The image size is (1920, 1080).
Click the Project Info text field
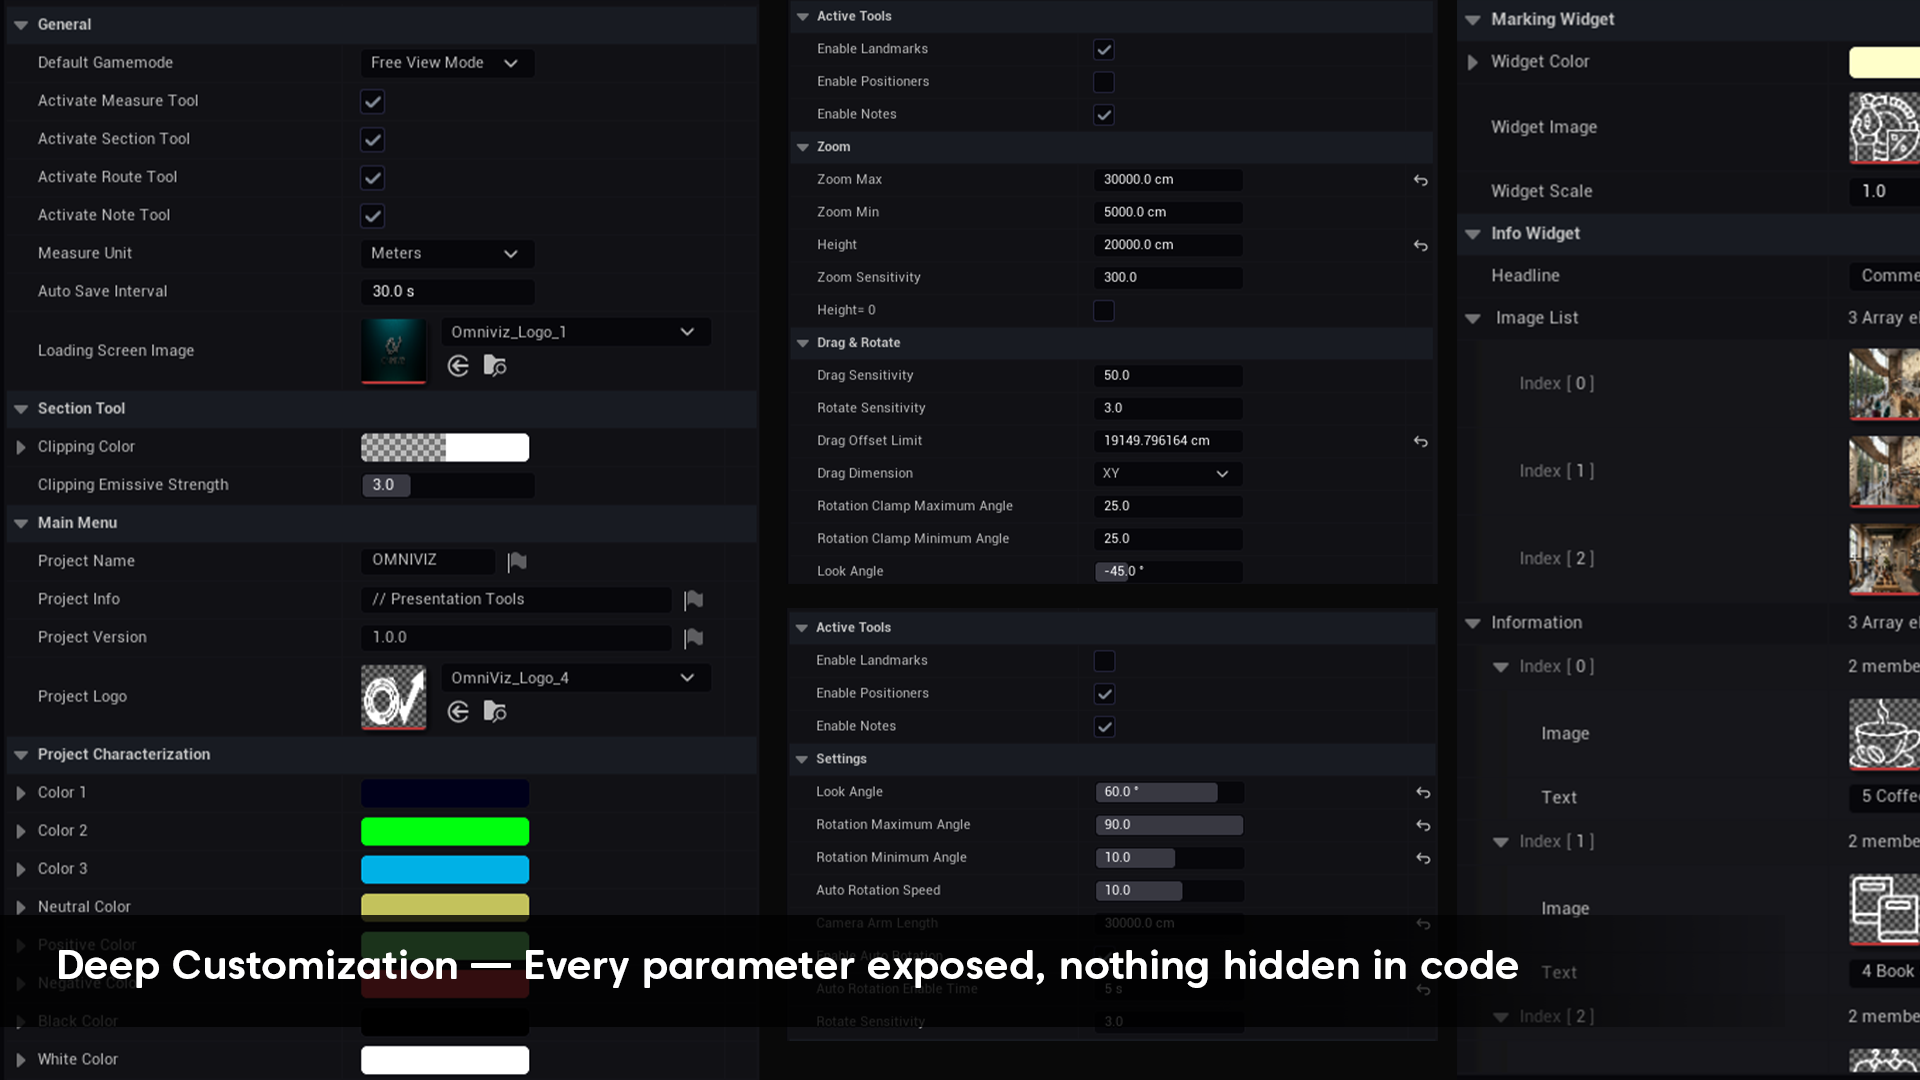pos(516,599)
